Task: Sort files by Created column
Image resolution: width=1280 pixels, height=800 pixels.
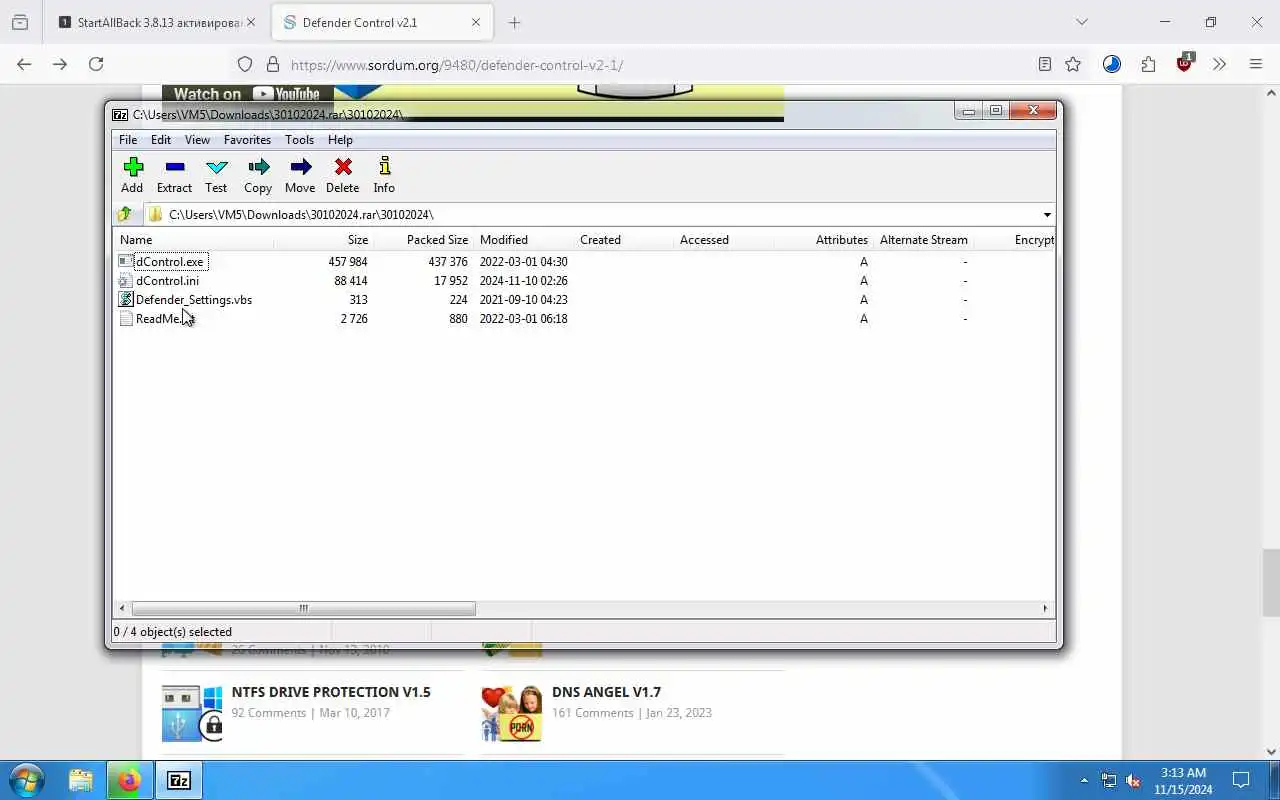Action: [624, 240]
